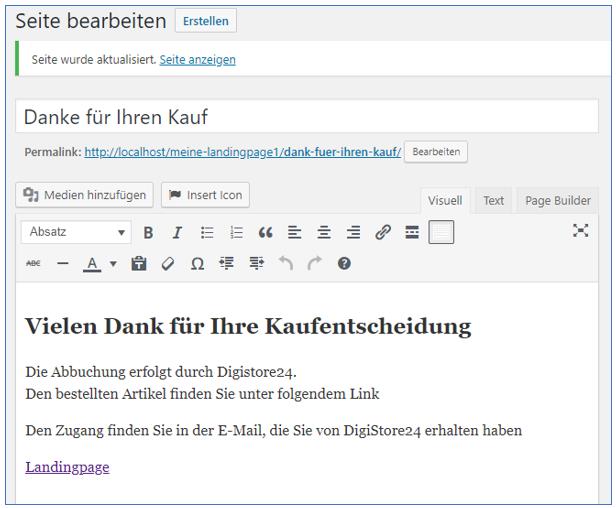Insert a Read More tag
Image resolution: width=616 pixels, height=508 pixels.
[412, 232]
